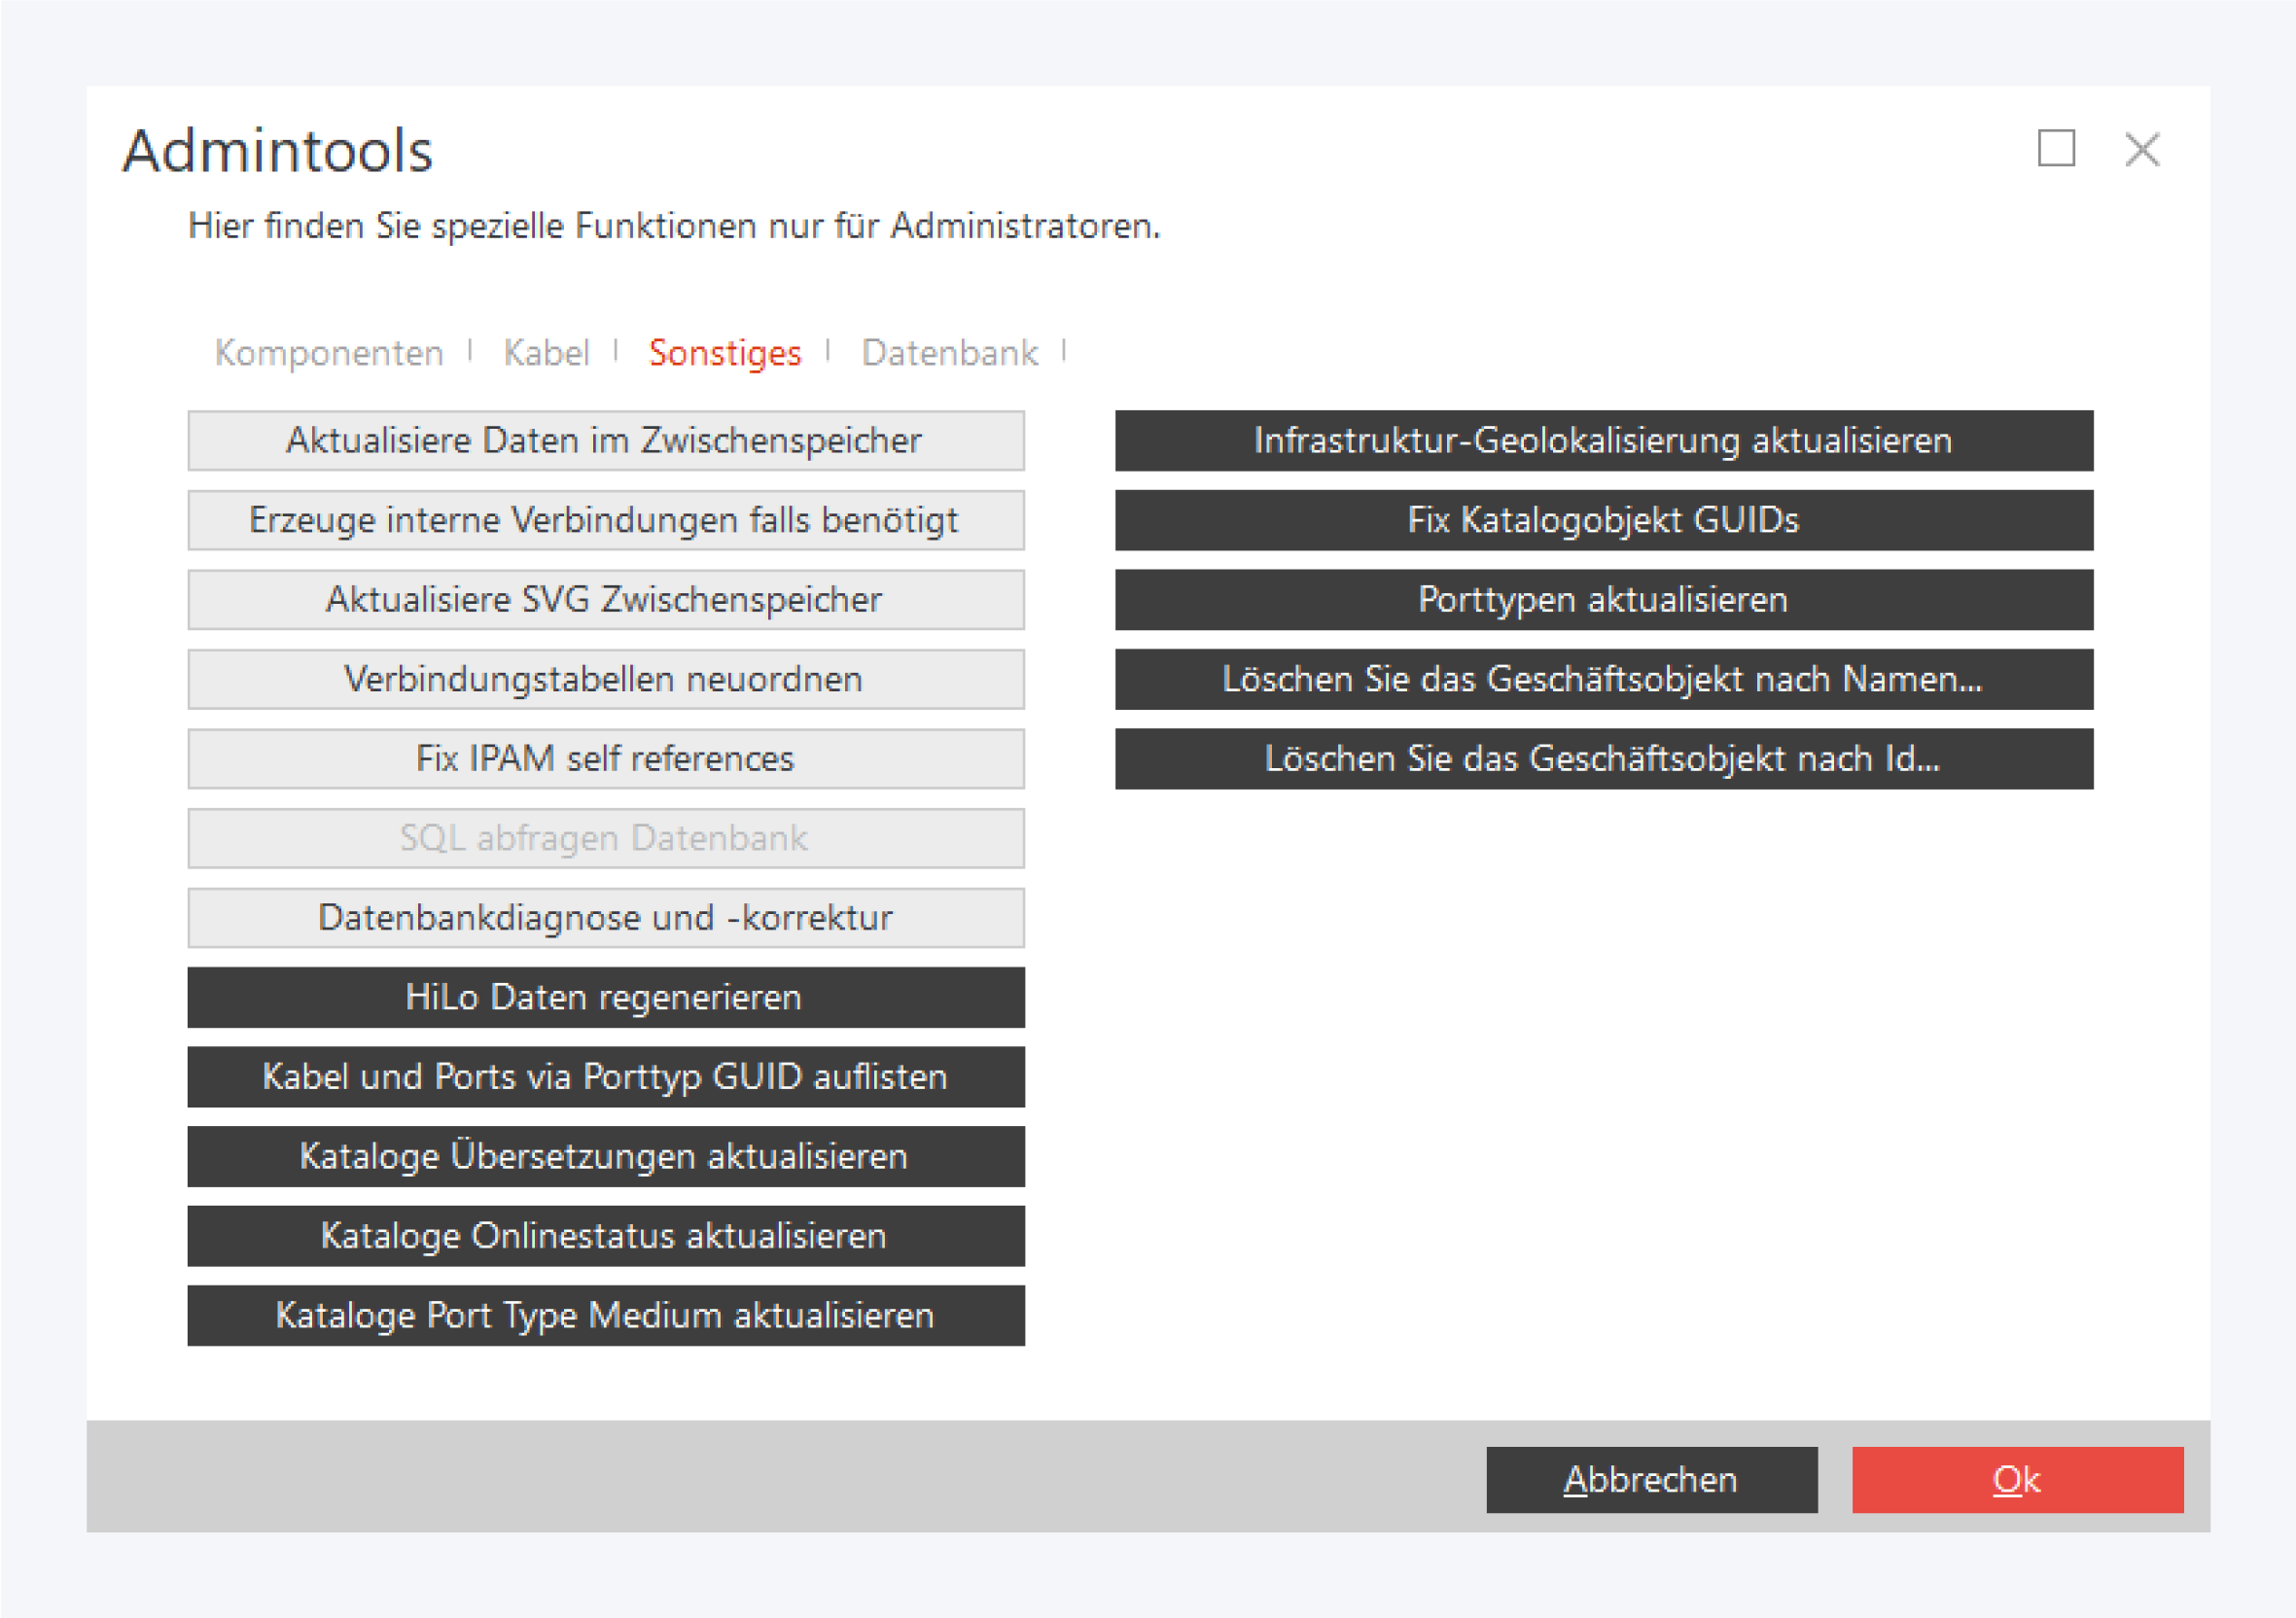Click Fix Katalogobjekt GUIDs
The height and width of the screenshot is (1618, 2296).
click(x=1603, y=520)
